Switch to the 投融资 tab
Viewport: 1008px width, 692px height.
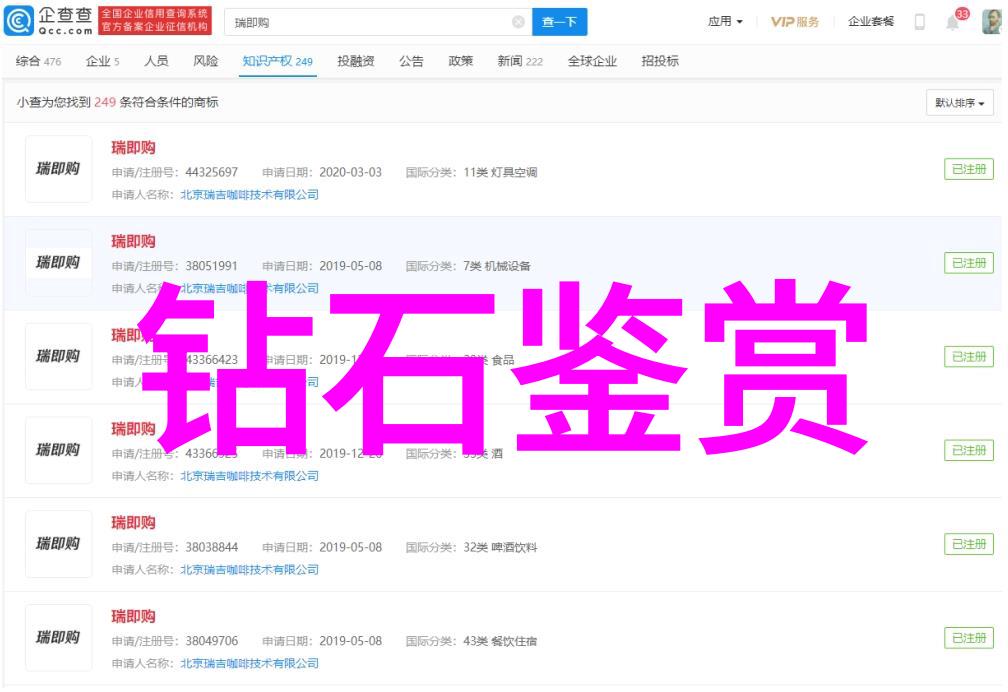pyautogui.click(x=356, y=61)
